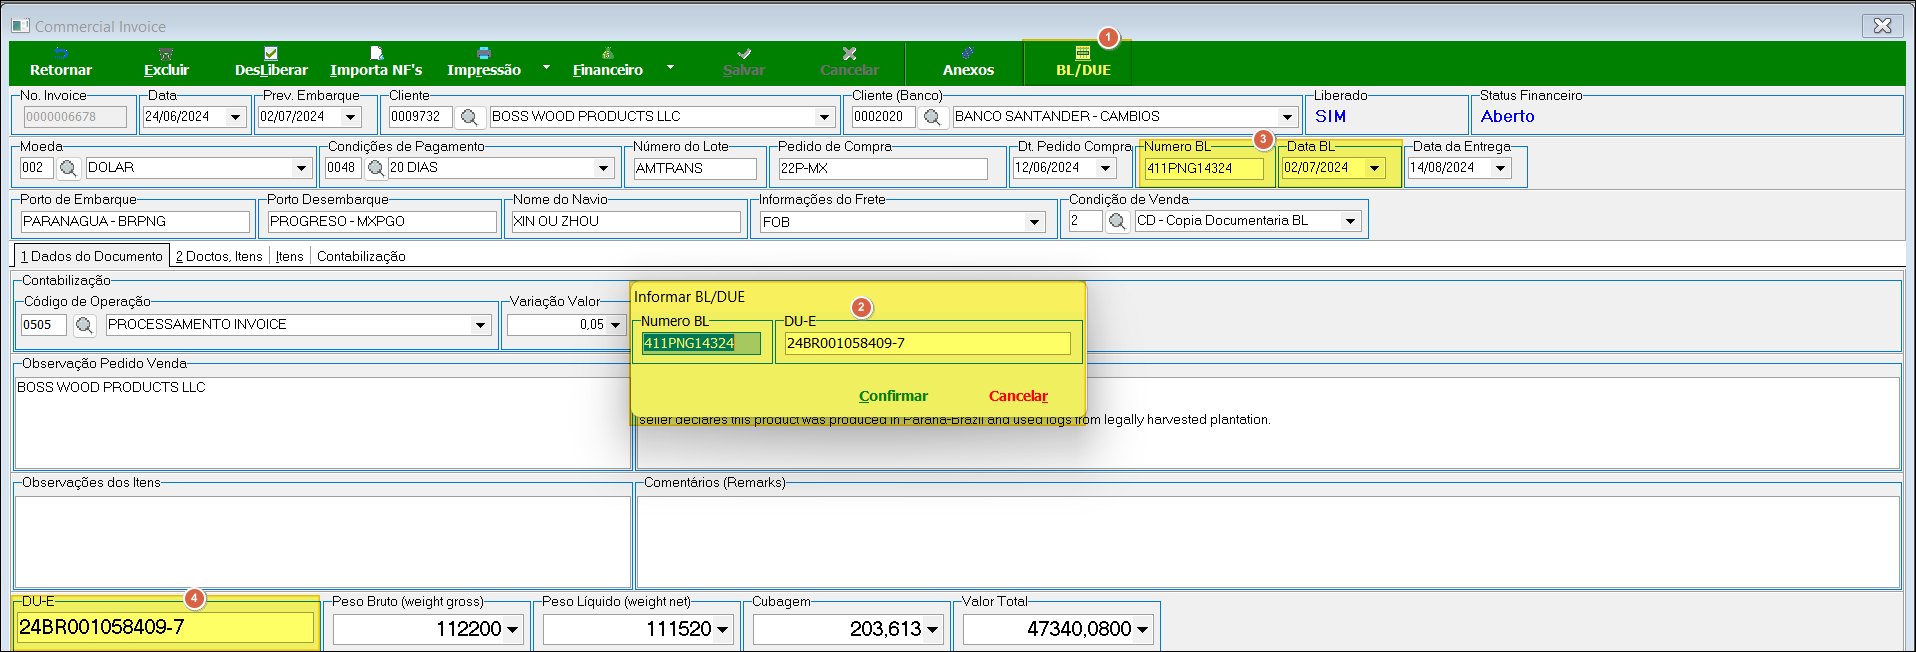1916x652 pixels.
Task: Close the Commercial Invoice window
Action: (x=1882, y=26)
